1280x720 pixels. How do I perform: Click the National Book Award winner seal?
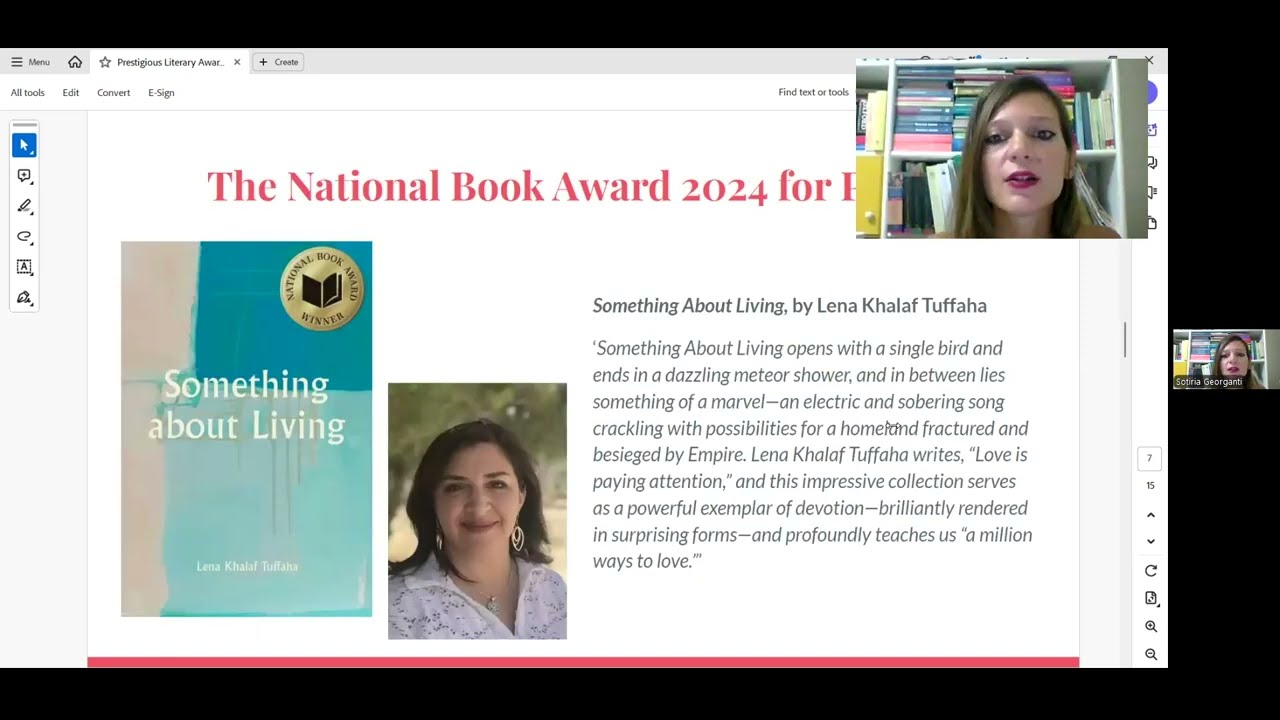(322, 289)
